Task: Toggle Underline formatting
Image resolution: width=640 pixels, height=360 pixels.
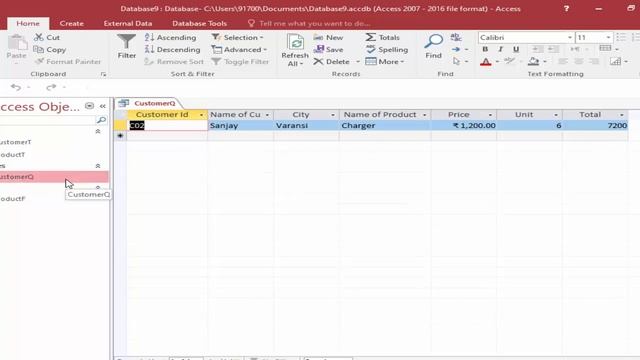Action: (516, 49)
